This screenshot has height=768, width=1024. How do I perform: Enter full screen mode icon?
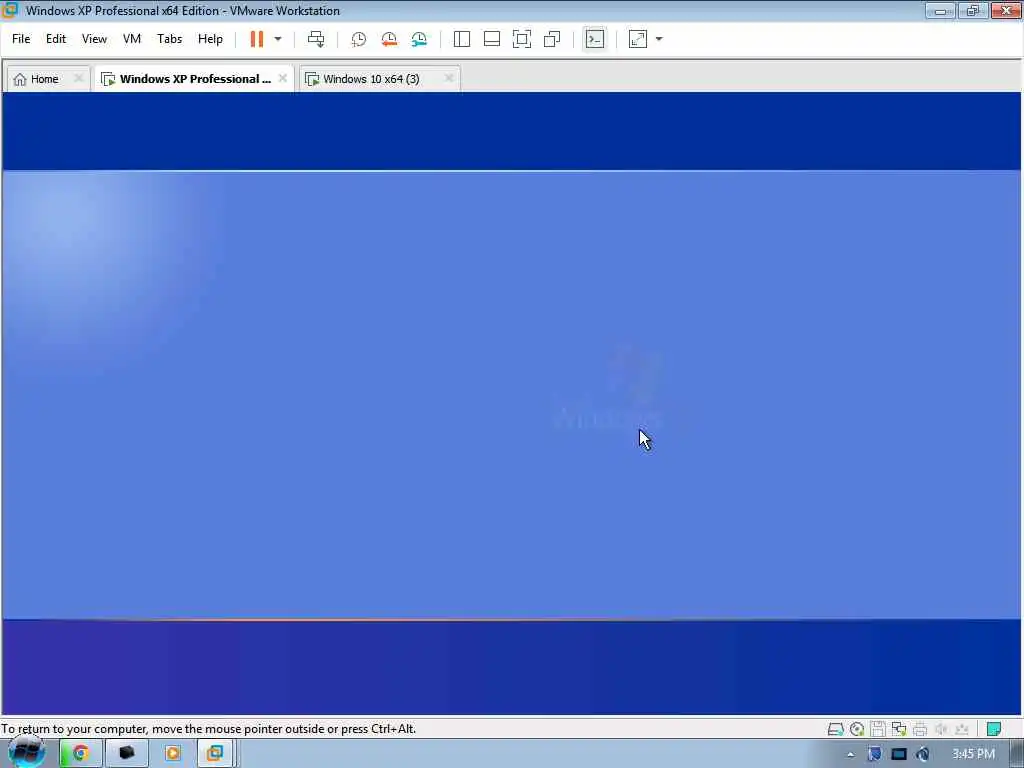click(x=522, y=39)
